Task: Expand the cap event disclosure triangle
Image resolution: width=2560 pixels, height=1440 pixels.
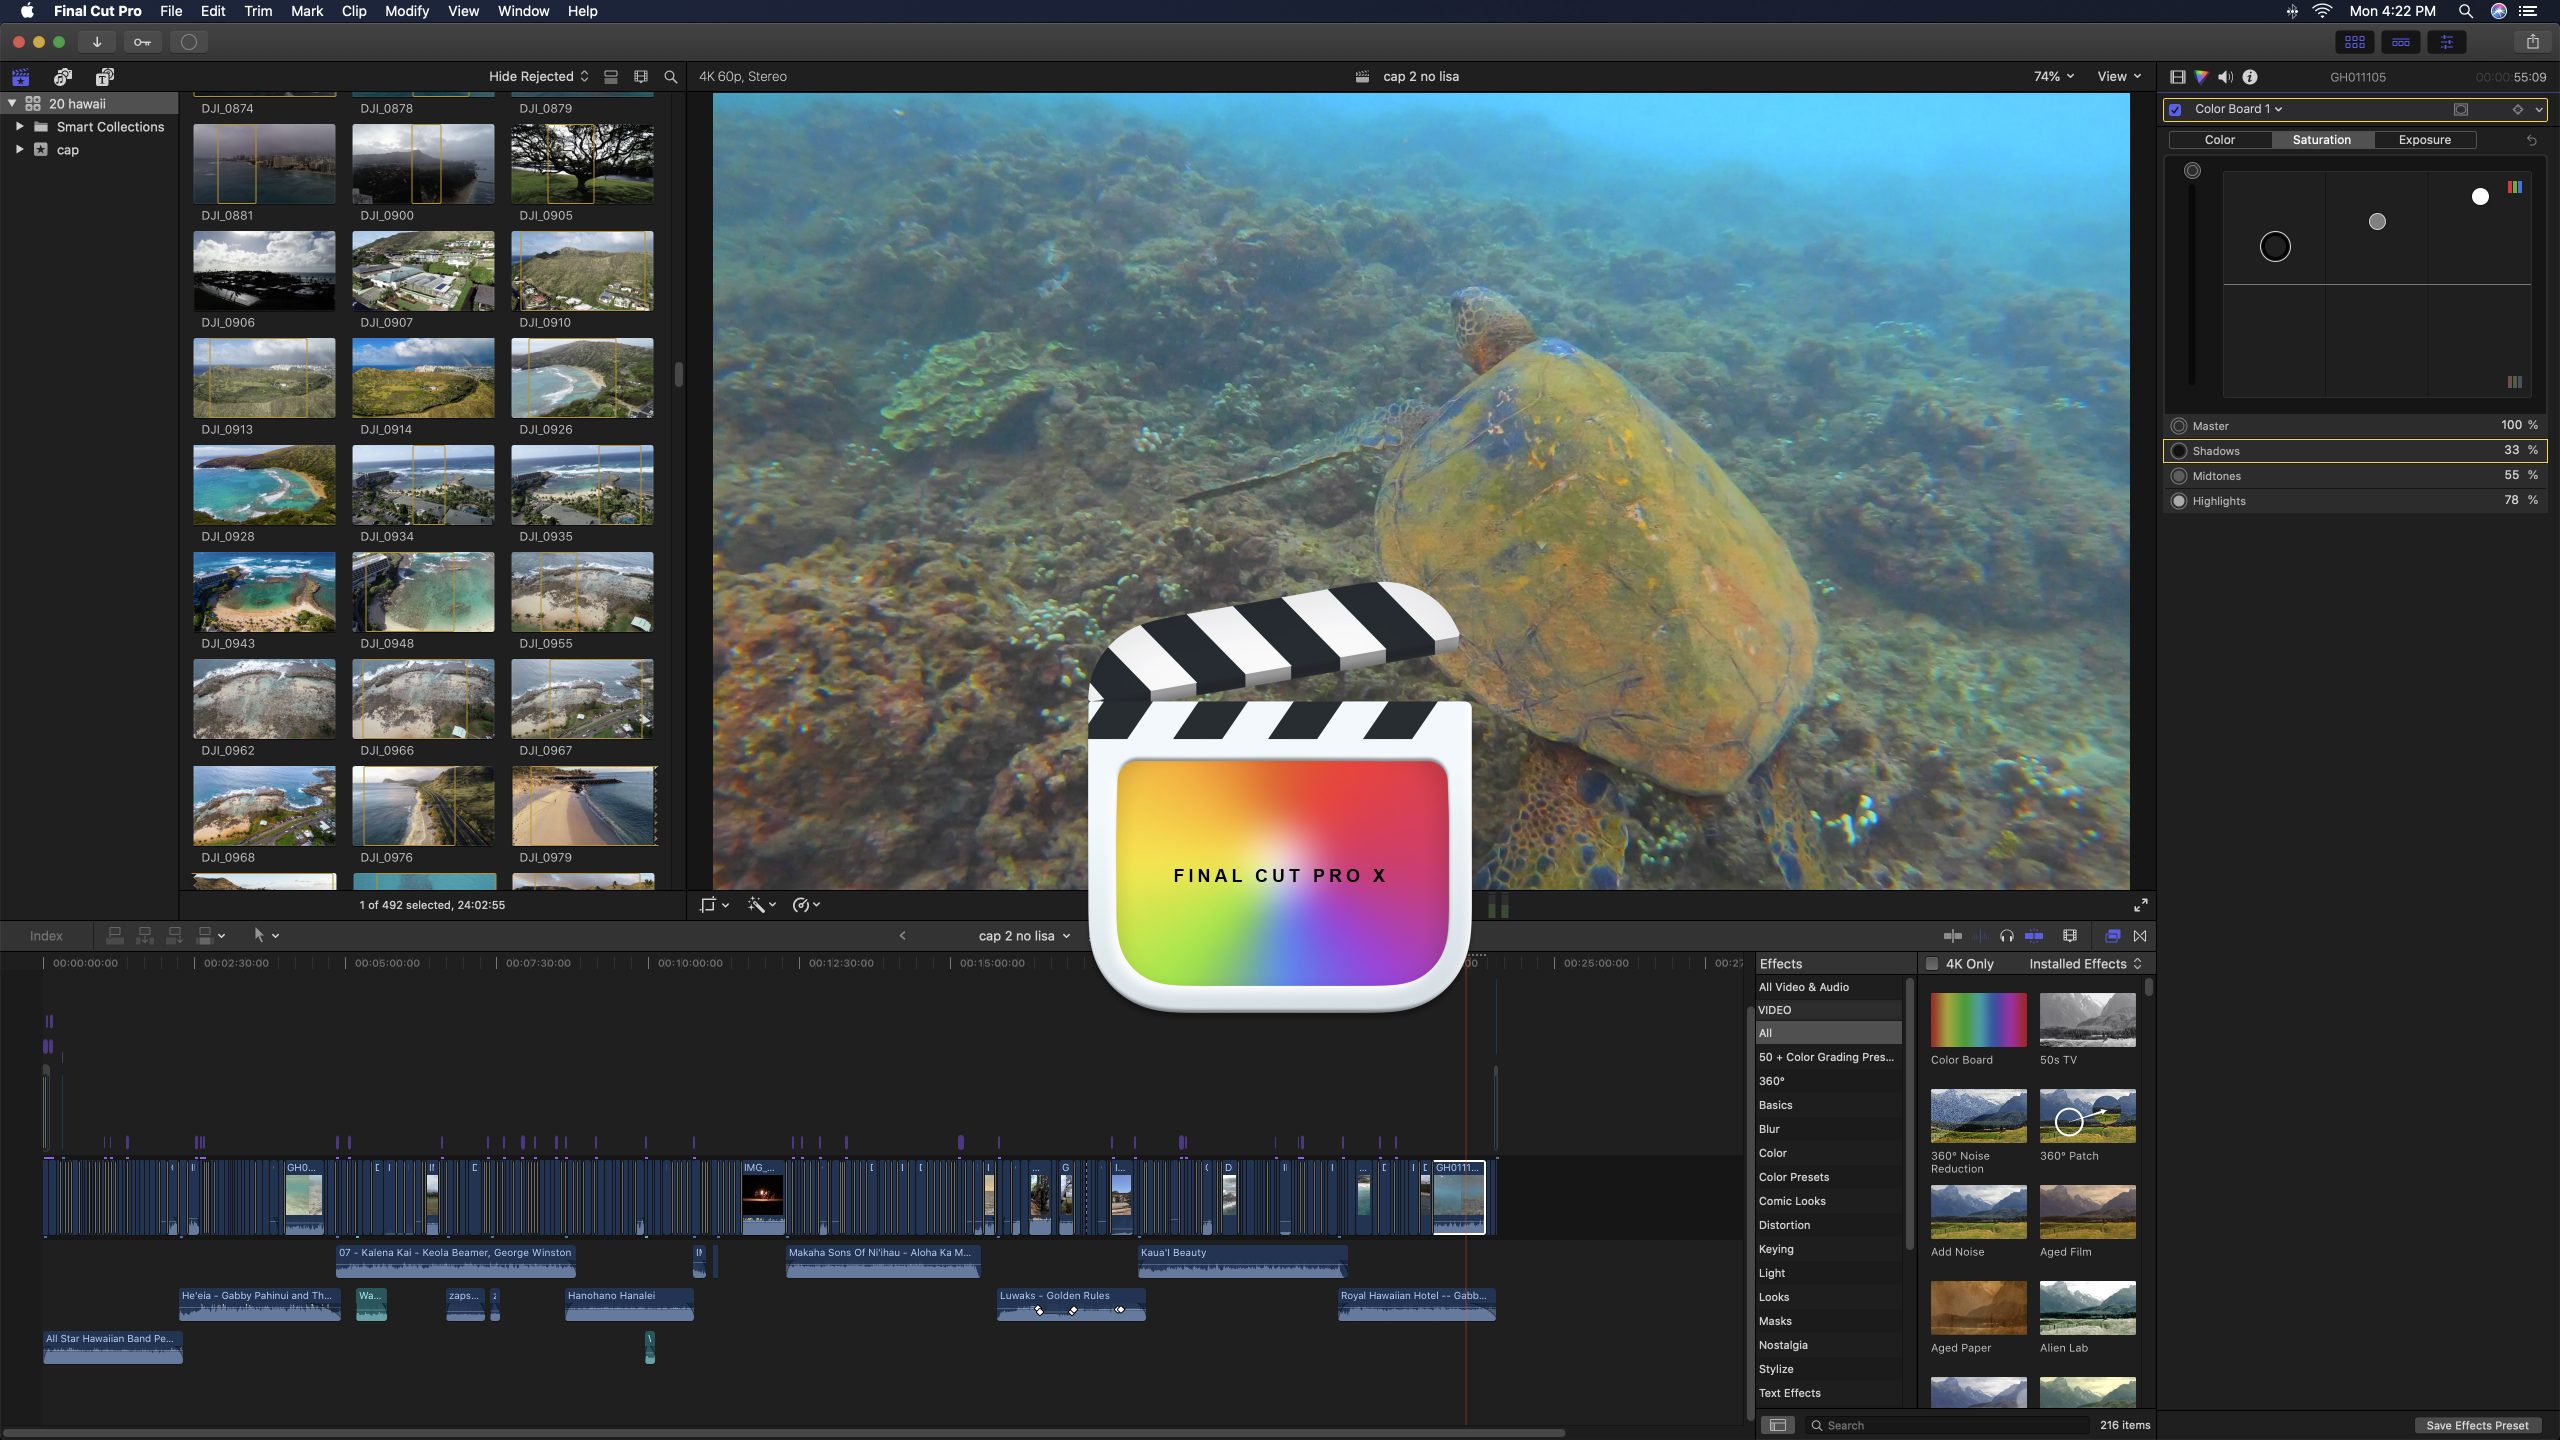Action: point(19,149)
